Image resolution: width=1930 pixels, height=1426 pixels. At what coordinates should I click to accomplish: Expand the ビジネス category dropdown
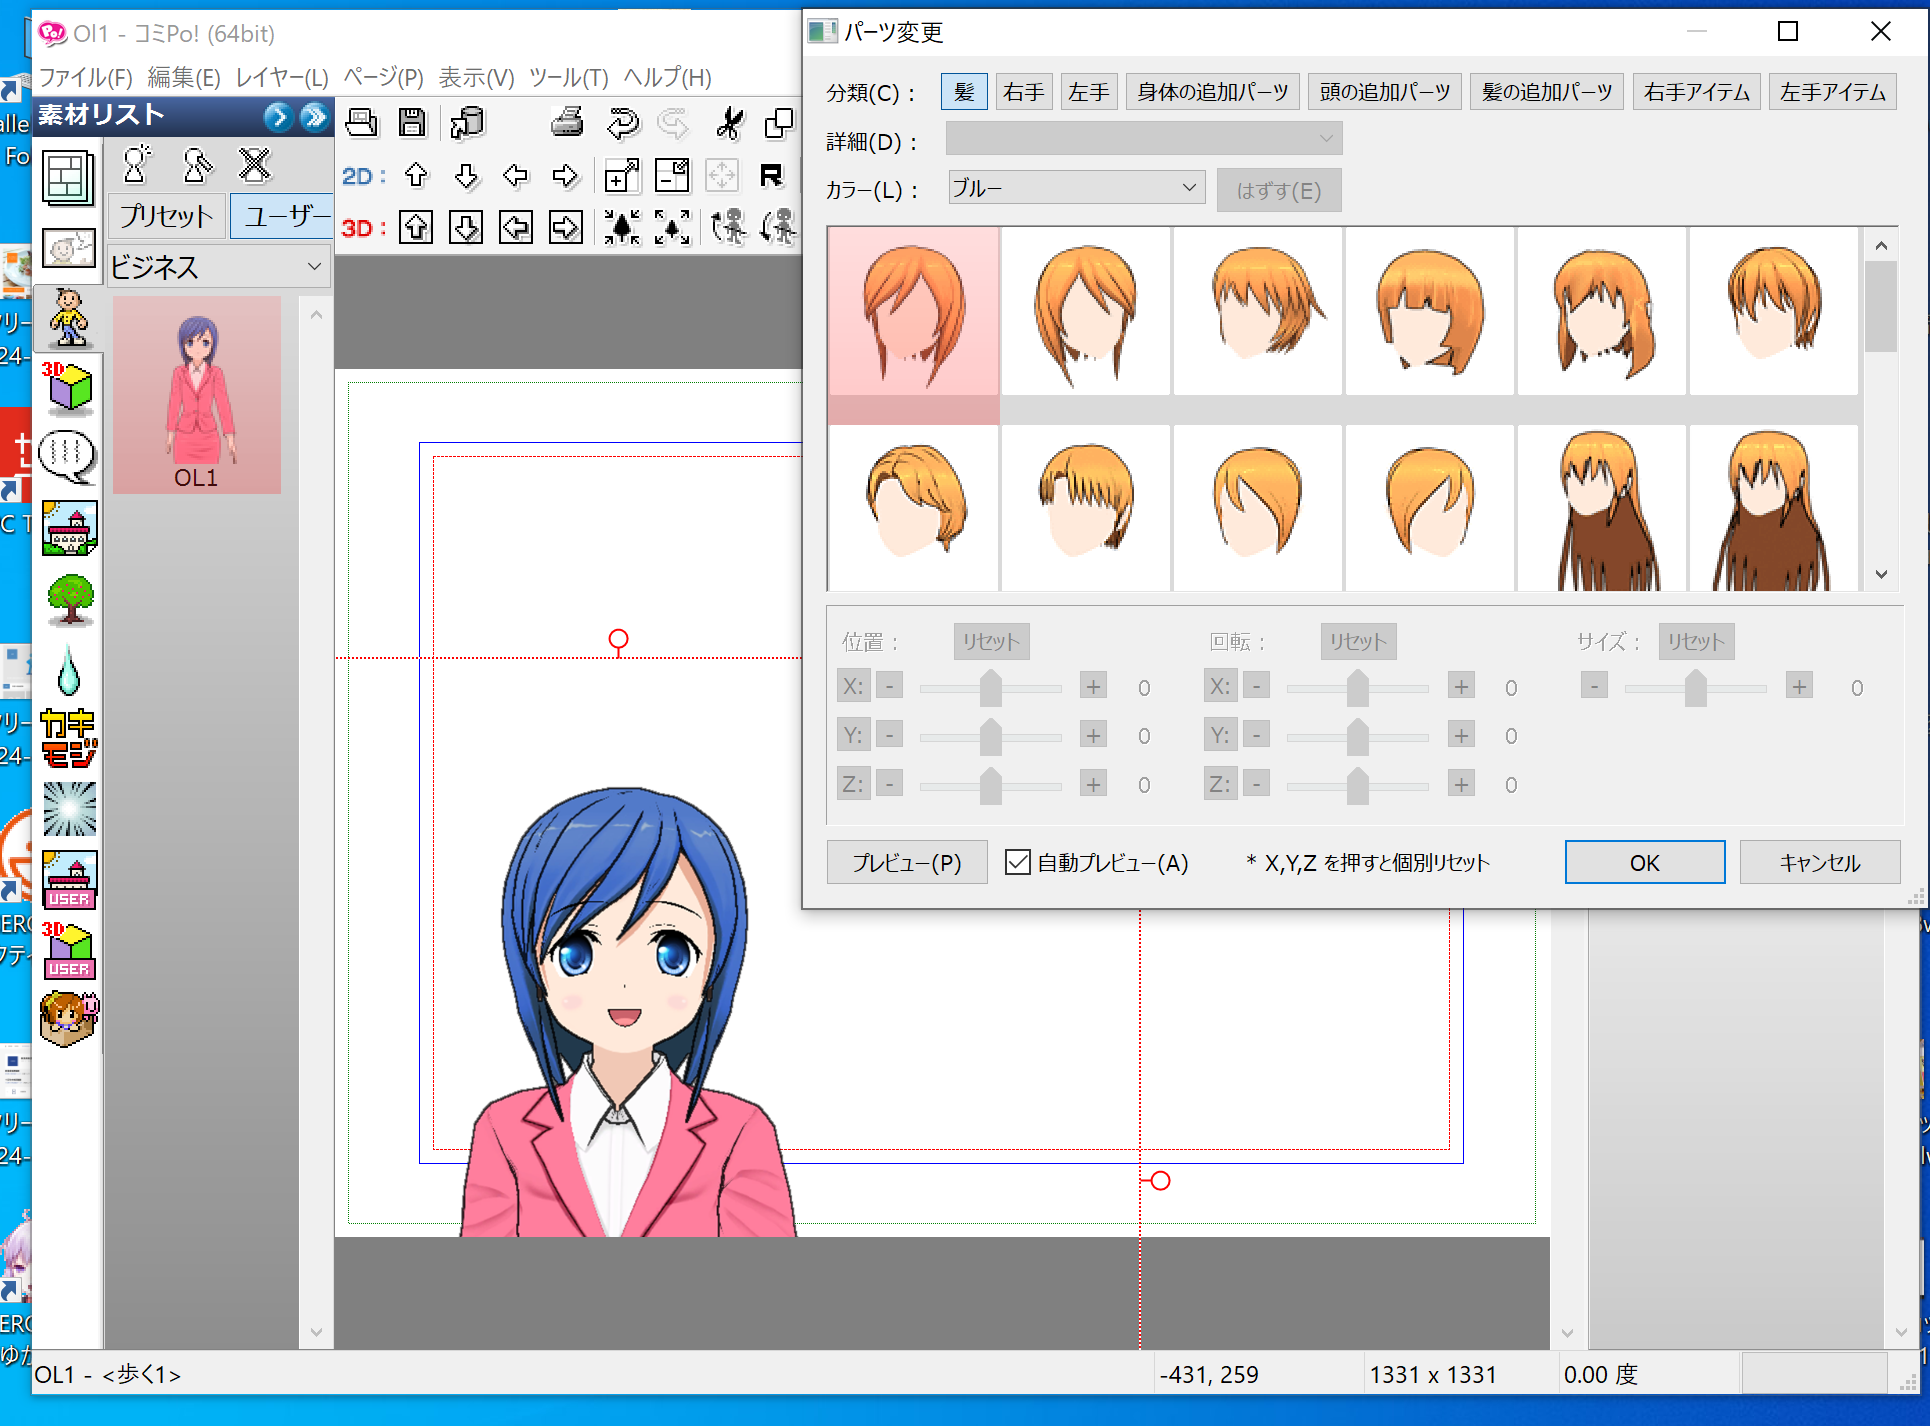(x=218, y=267)
